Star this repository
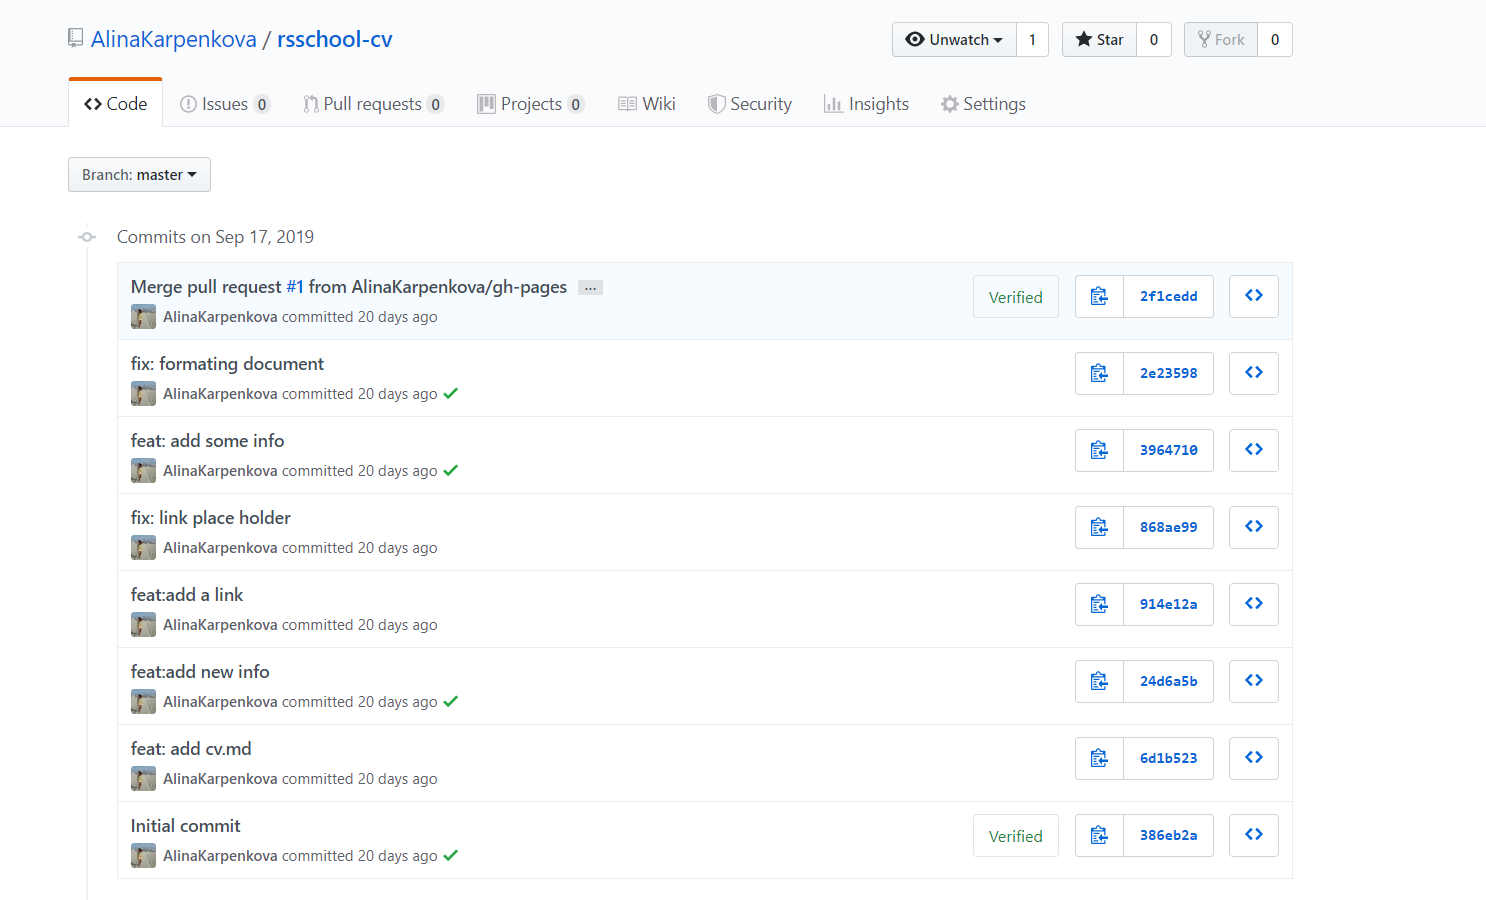 click(1098, 39)
